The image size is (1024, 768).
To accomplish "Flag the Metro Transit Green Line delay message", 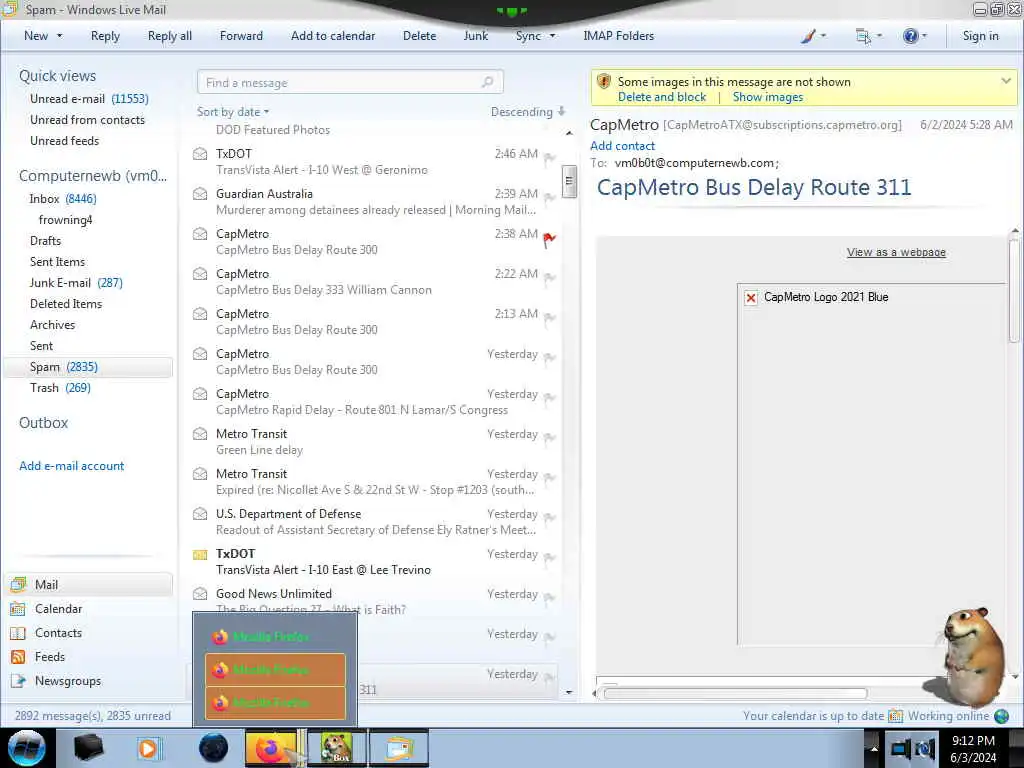I will 549,438.
